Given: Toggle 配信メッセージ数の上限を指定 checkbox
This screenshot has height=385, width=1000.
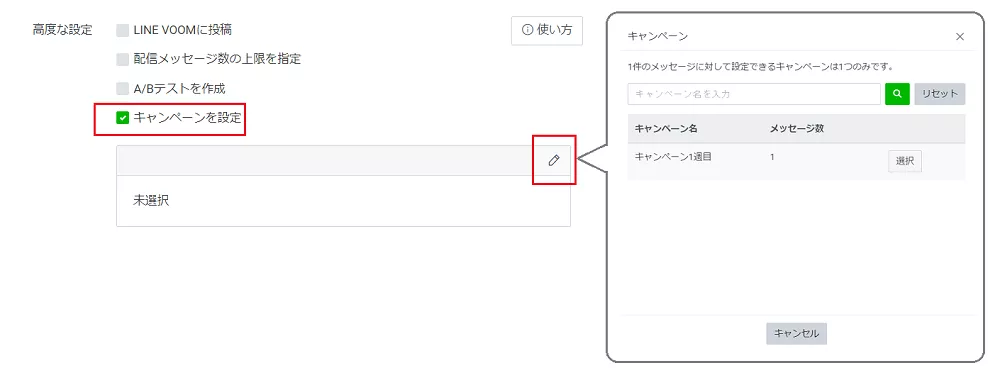Looking at the screenshot, I should pyautogui.click(x=122, y=59).
